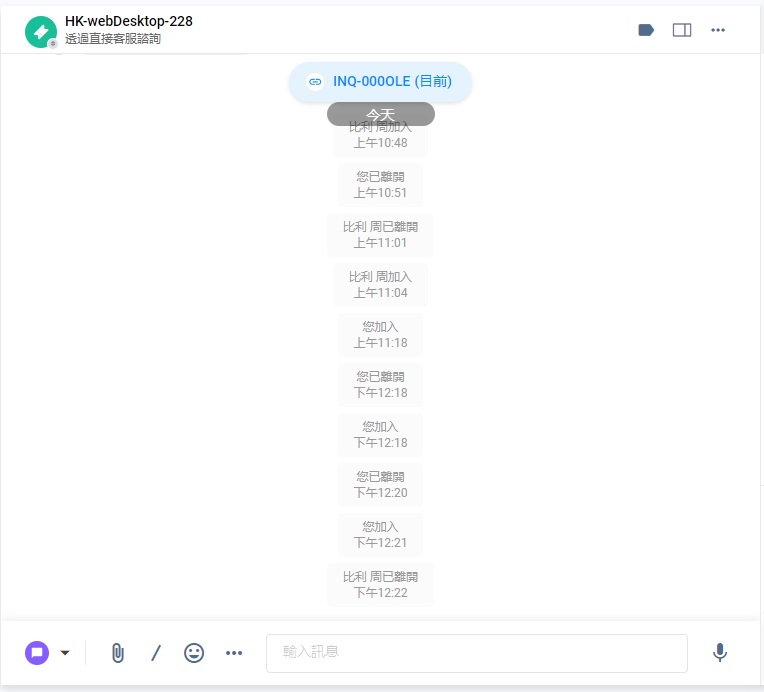Click the HK-webDesktop-228 conversation title
Viewport: 764px width, 692px height.
click(x=129, y=21)
